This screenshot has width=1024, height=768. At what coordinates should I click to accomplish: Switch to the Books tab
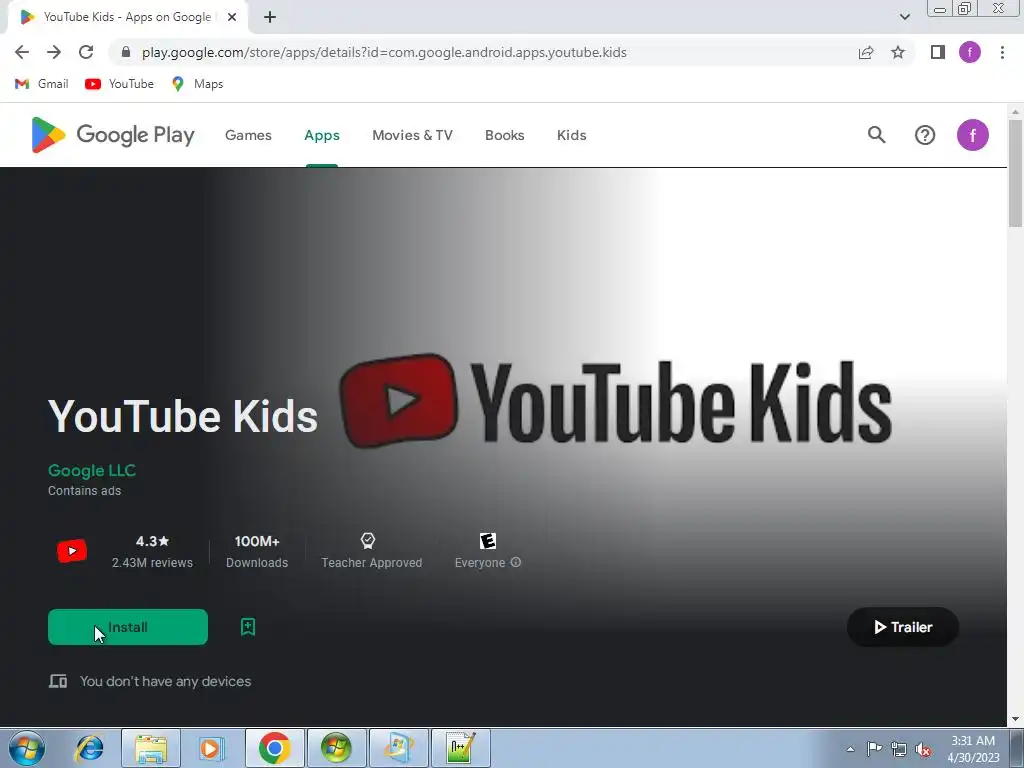(504, 135)
